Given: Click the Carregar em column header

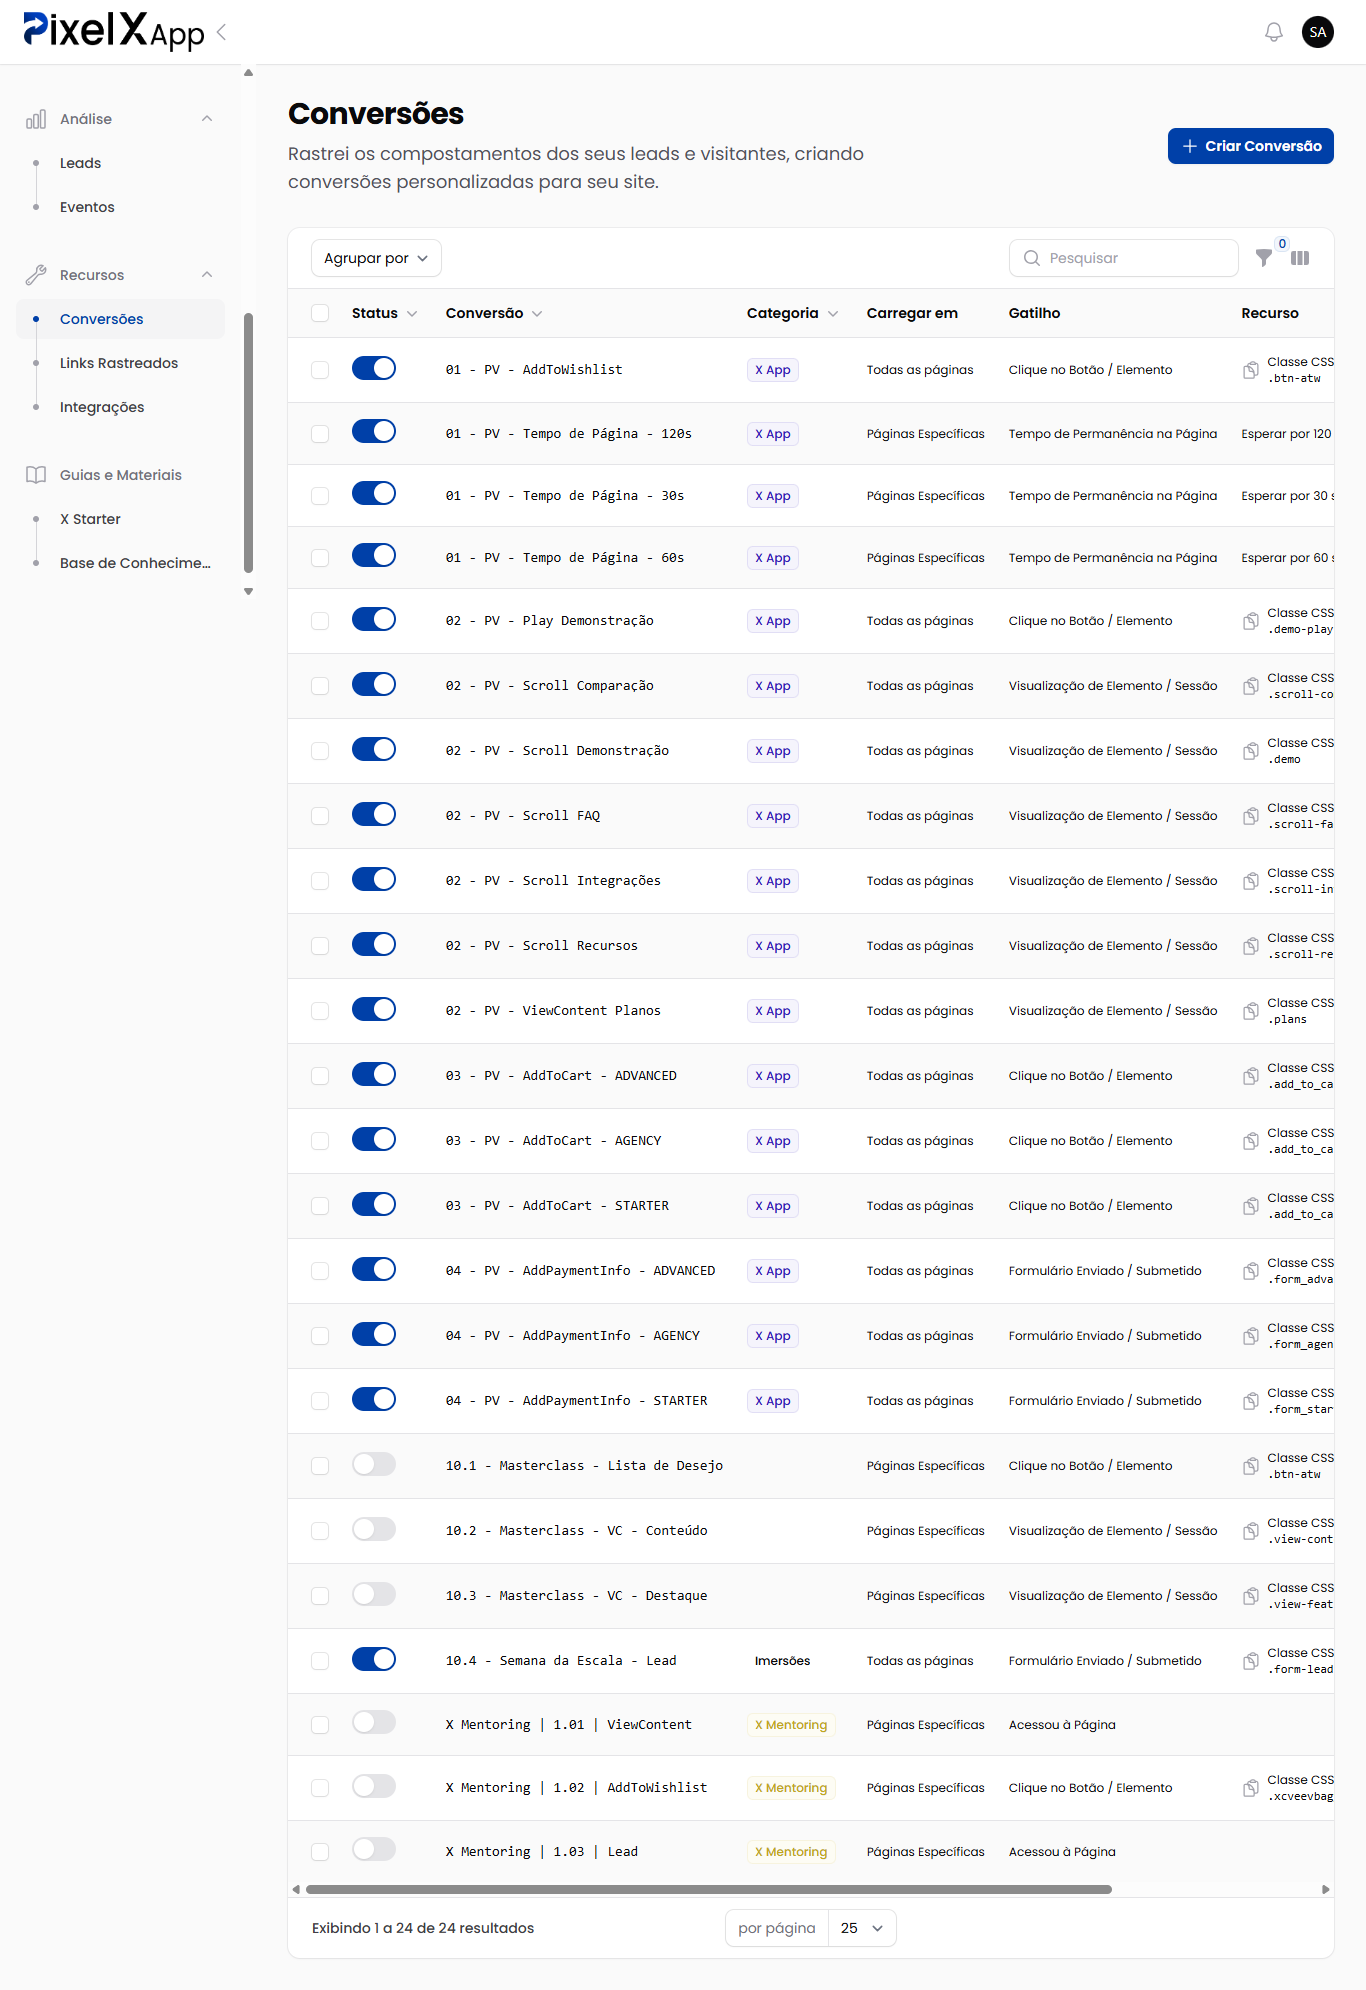Looking at the screenshot, I should (912, 313).
